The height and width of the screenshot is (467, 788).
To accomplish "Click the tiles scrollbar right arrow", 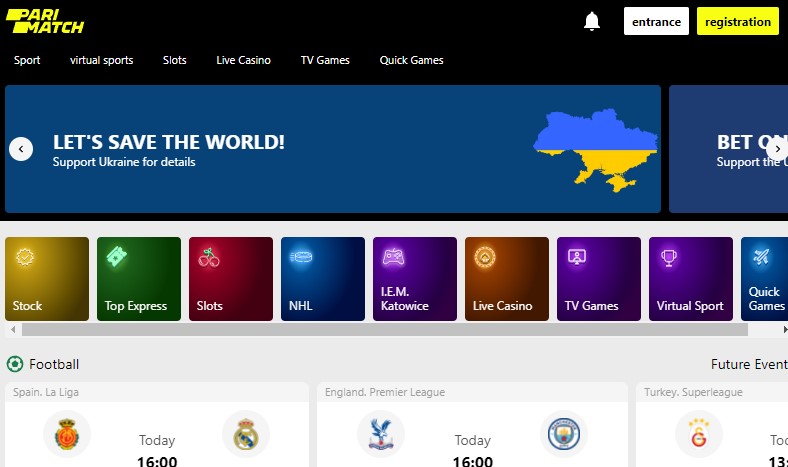I will pos(784,330).
